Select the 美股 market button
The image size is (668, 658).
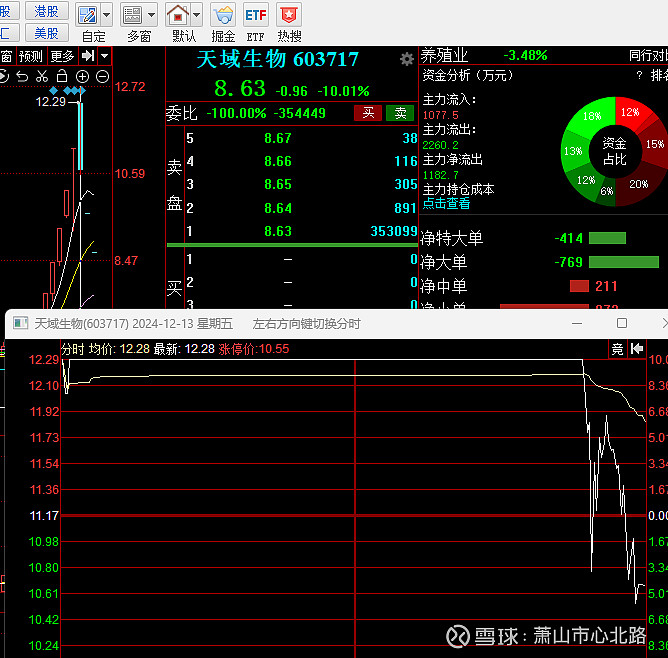click(46, 33)
